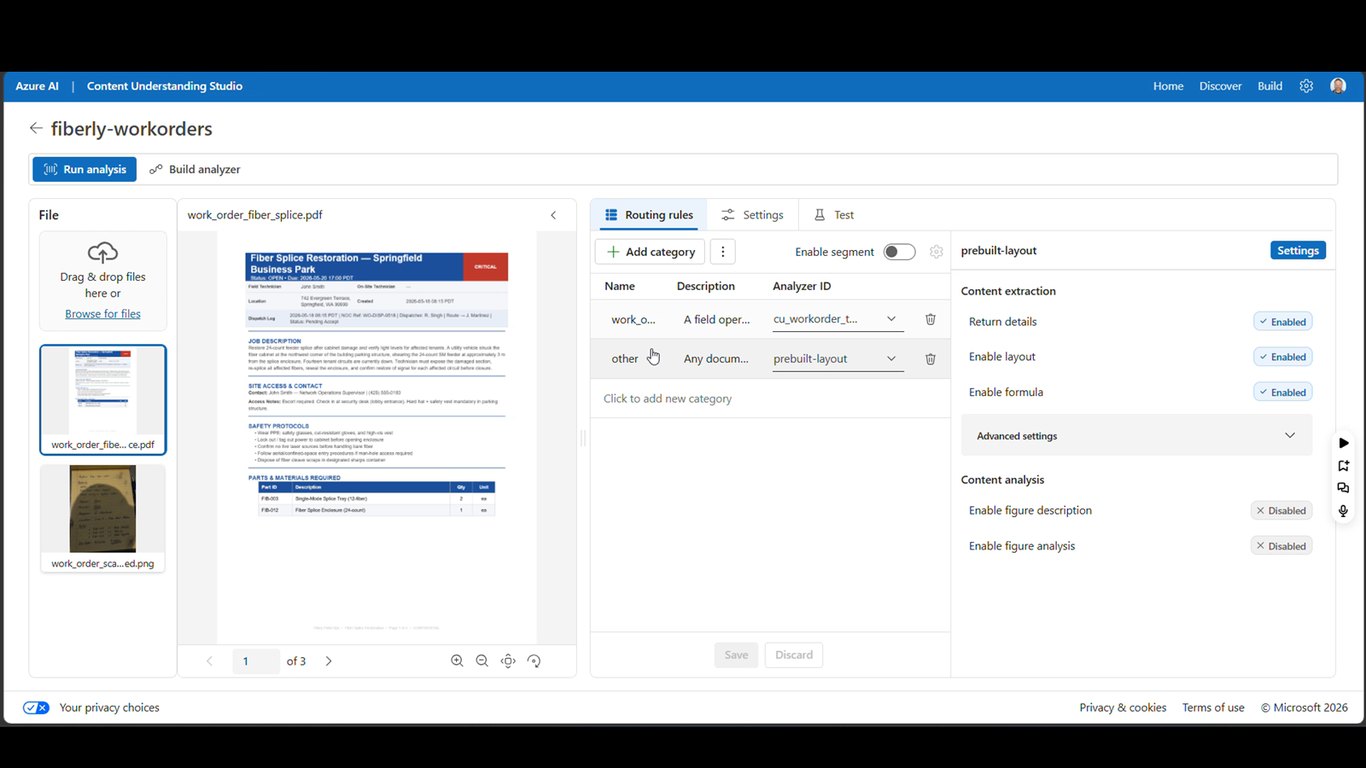
Task: Expand the Advanced settings section
Action: pos(1136,436)
